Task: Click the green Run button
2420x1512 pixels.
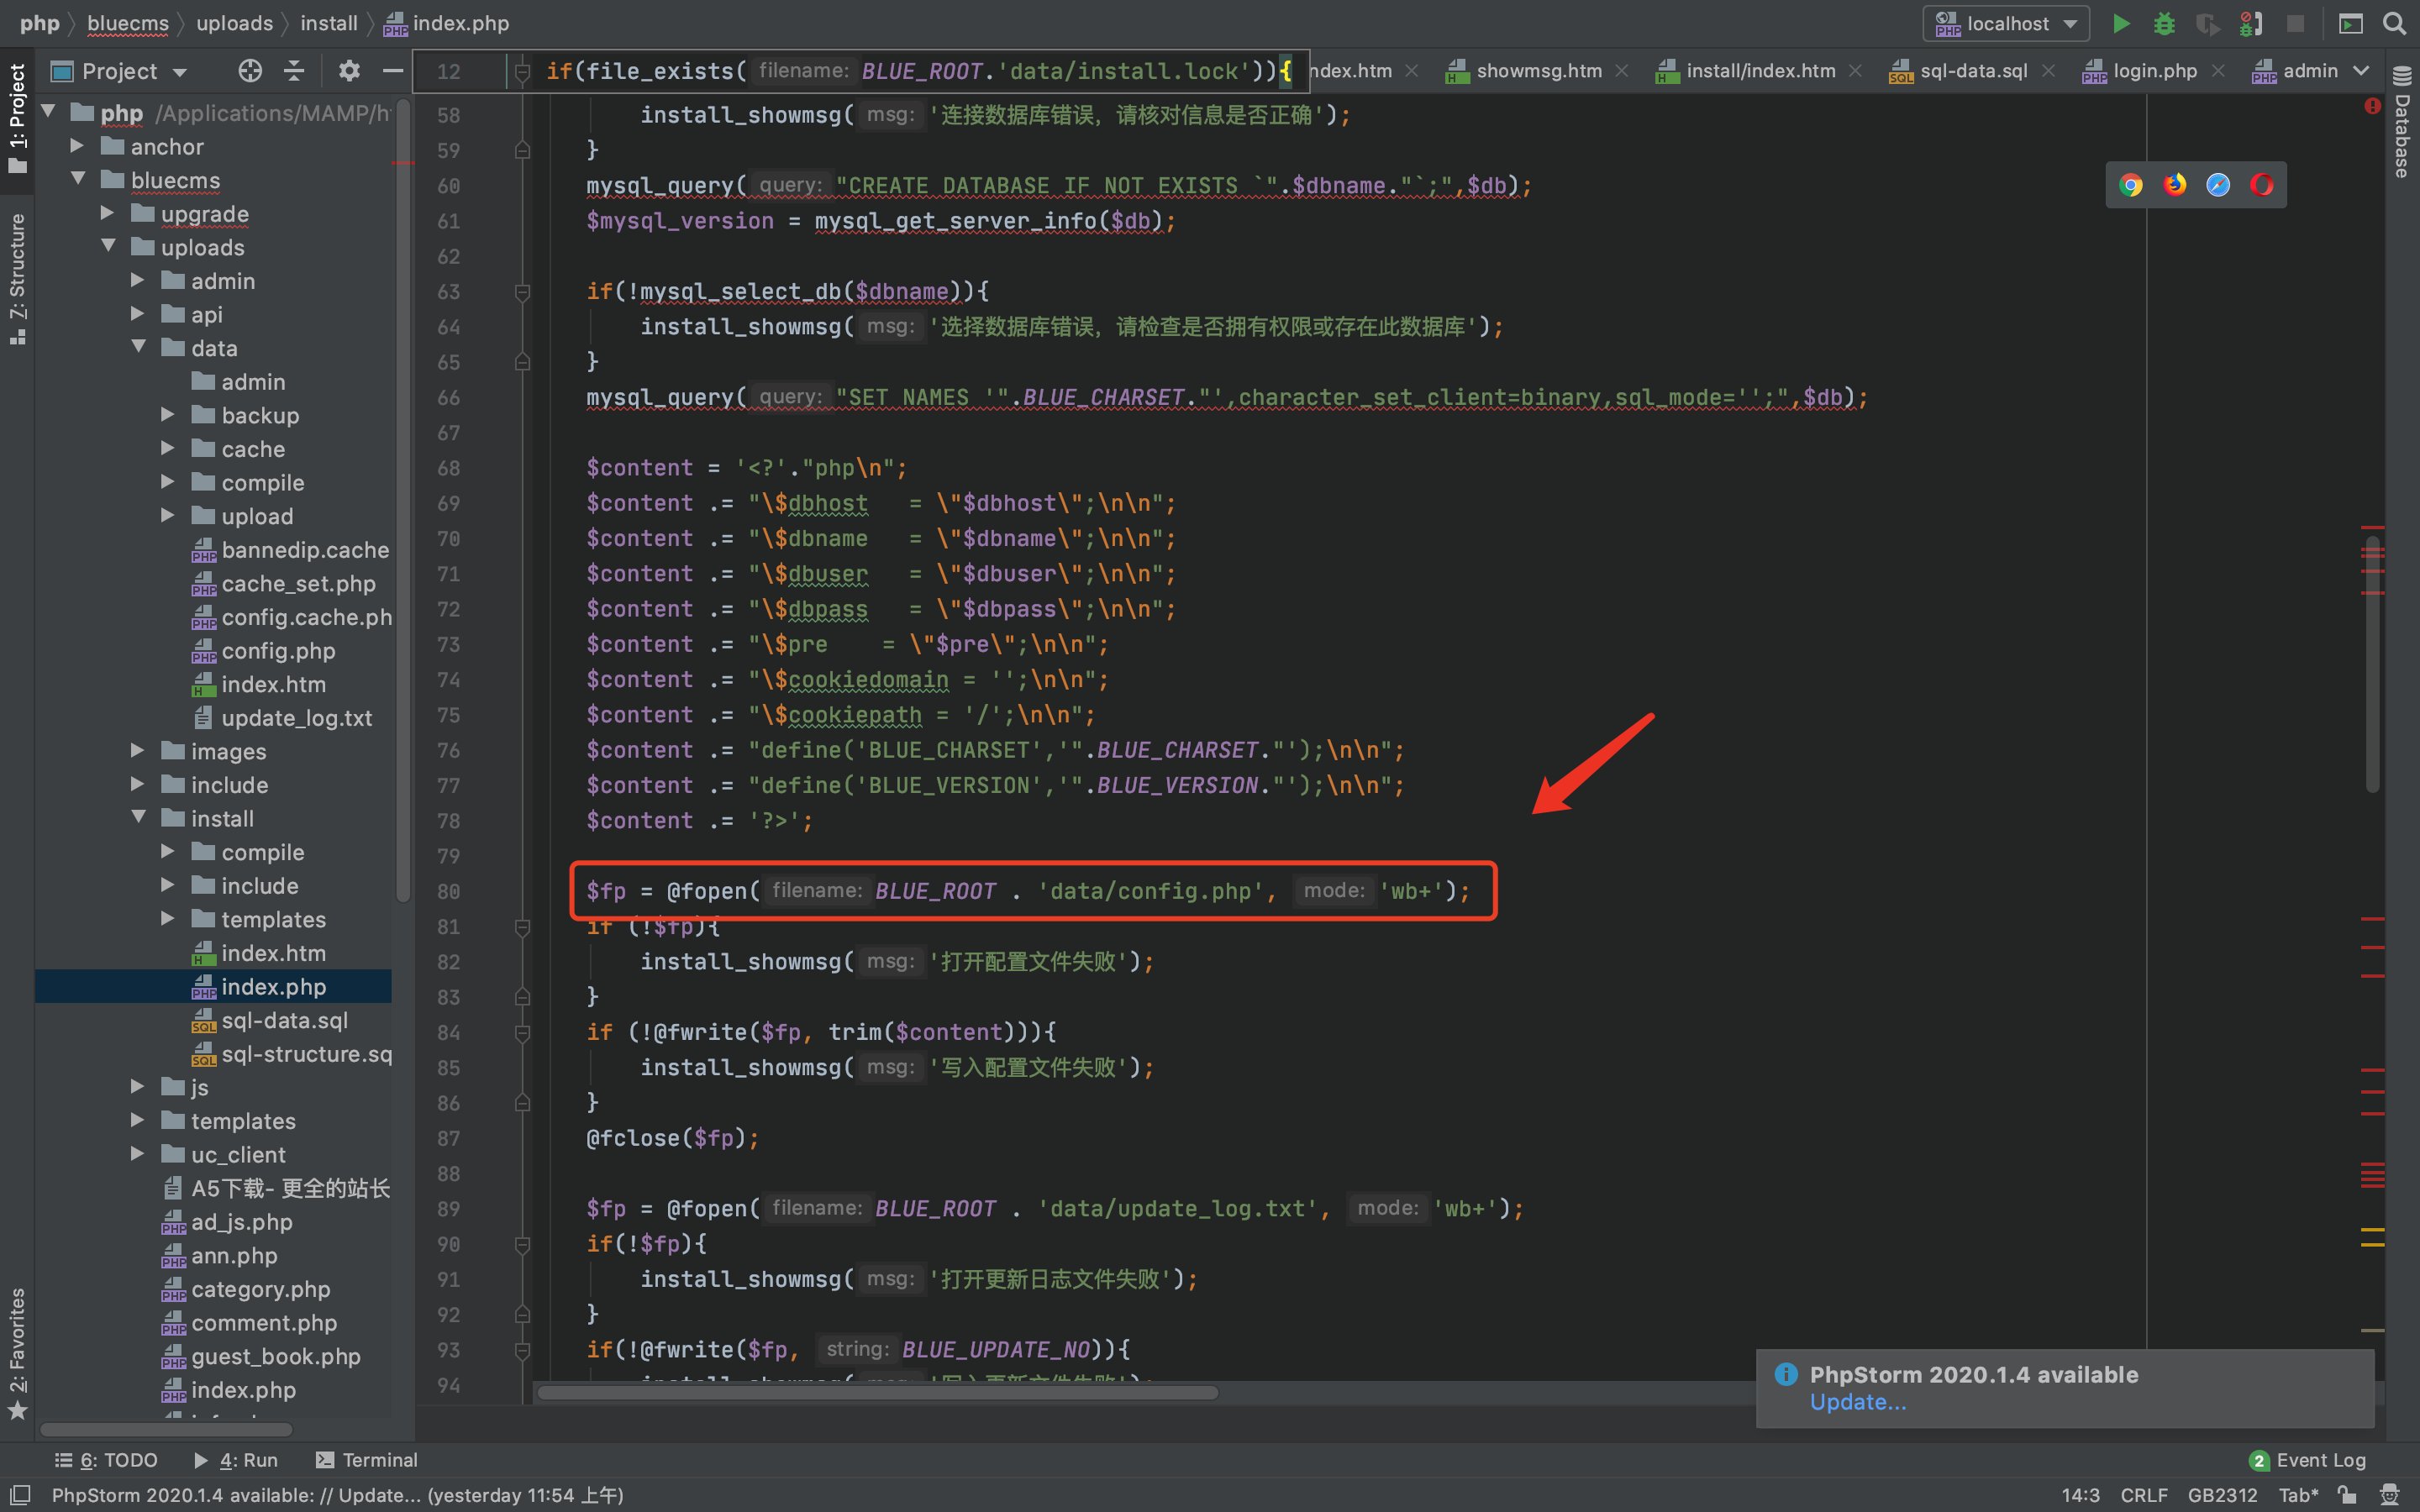Action: click(2120, 23)
